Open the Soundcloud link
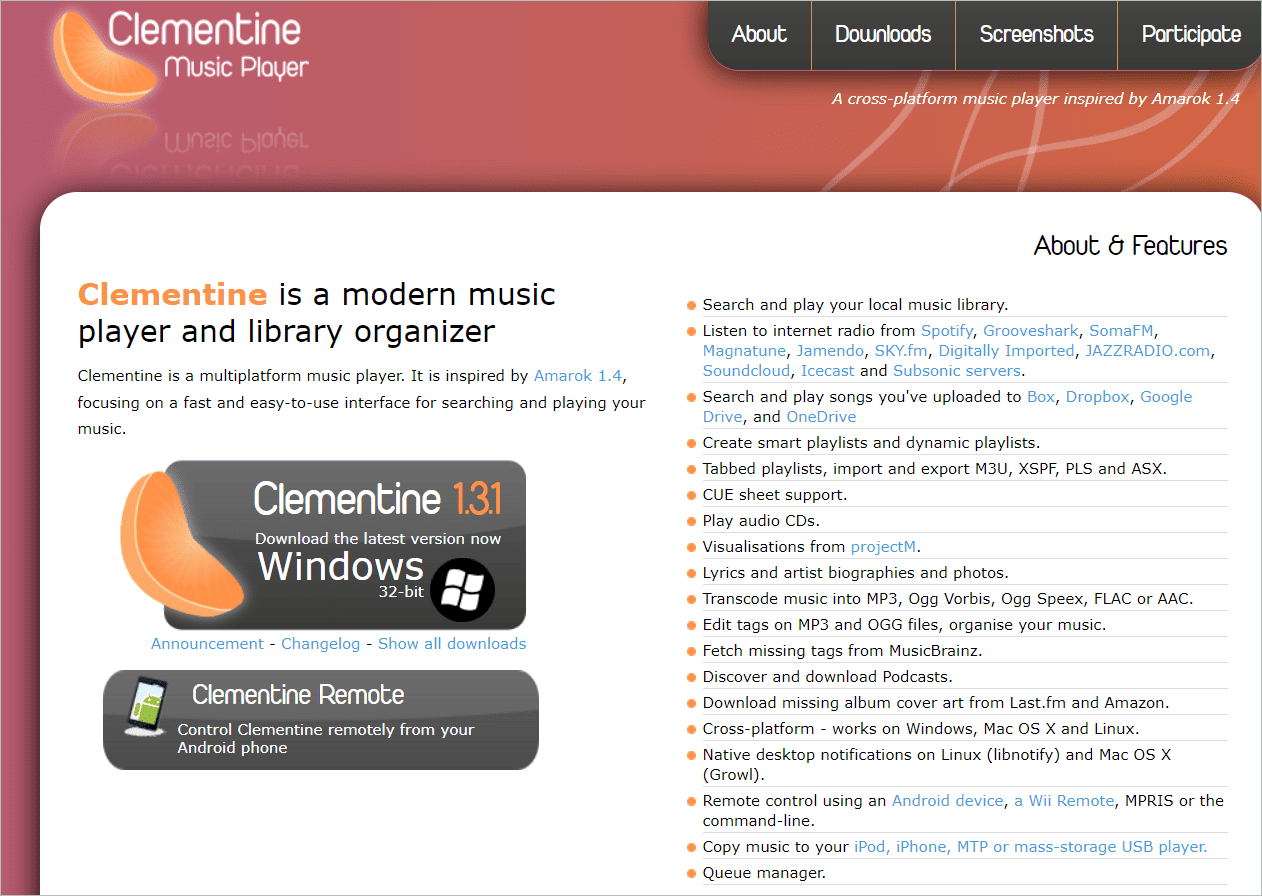The height and width of the screenshot is (896, 1262). point(746,371)
